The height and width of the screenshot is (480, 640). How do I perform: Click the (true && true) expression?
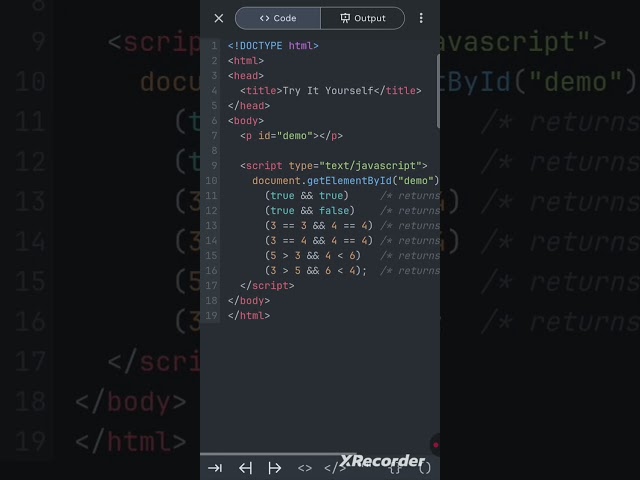point(307,196)
